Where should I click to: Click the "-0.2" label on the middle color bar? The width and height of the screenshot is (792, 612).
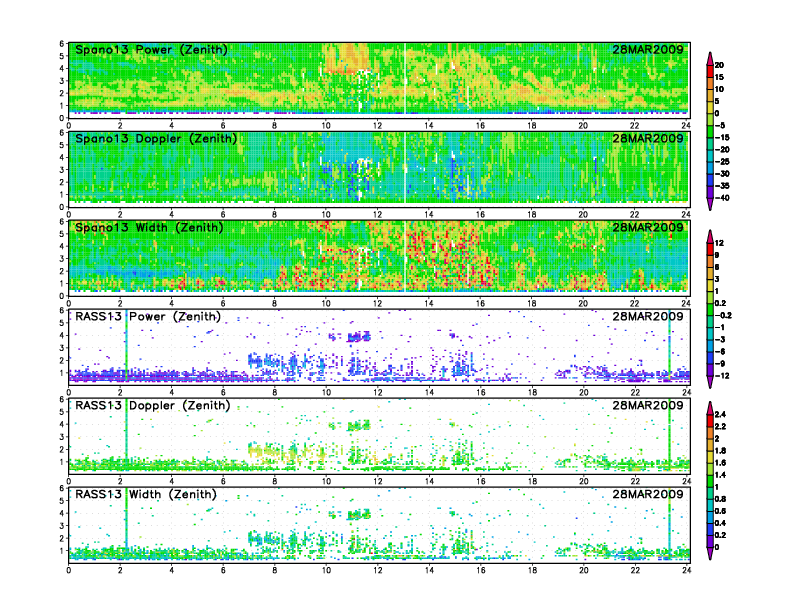click(723, 315)
